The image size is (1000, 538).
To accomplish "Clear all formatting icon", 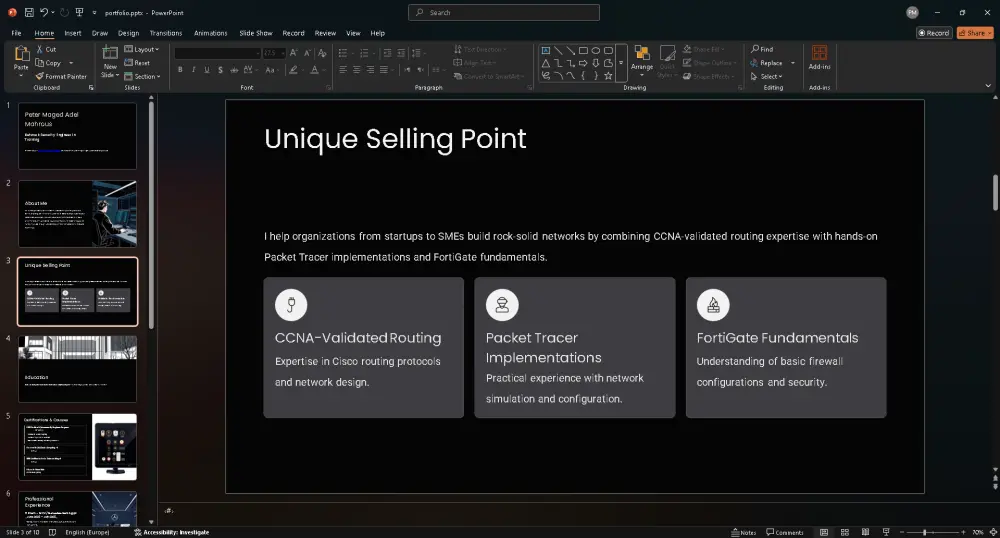I will coord(322,53).
